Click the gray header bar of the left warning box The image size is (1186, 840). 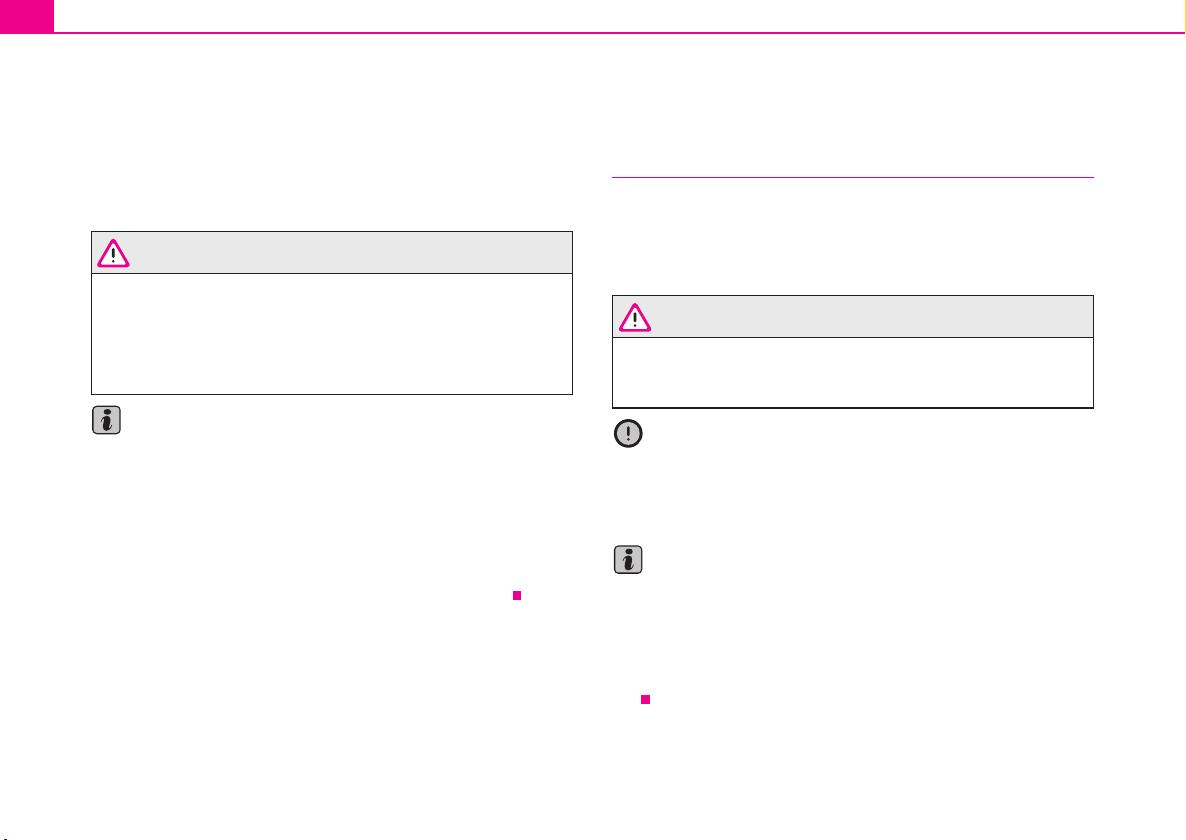332,253
